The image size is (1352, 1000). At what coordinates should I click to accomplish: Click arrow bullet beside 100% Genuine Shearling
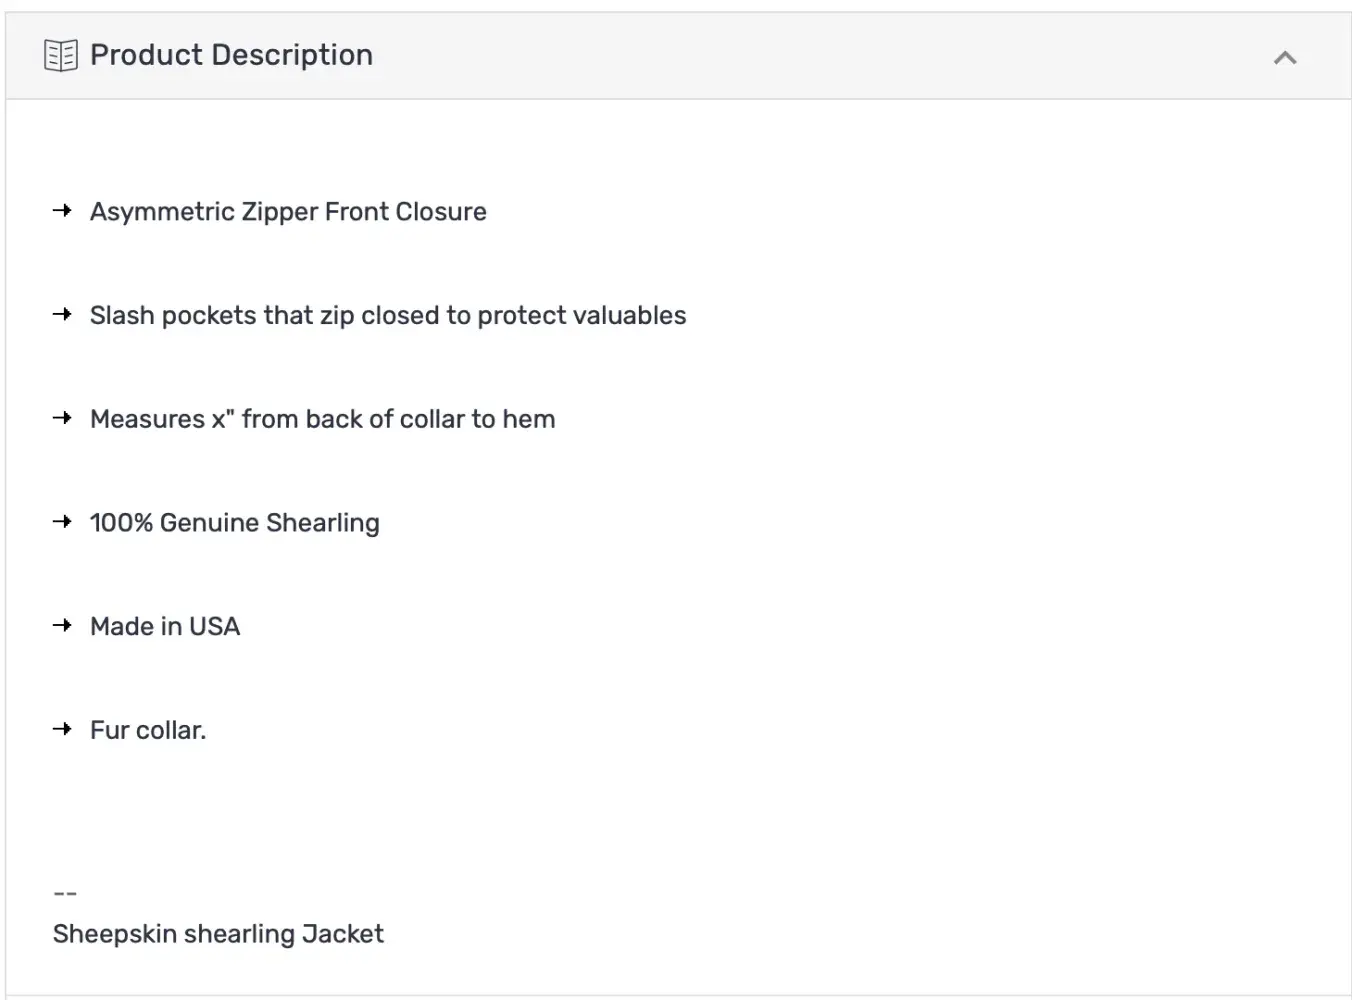point(62,522)
